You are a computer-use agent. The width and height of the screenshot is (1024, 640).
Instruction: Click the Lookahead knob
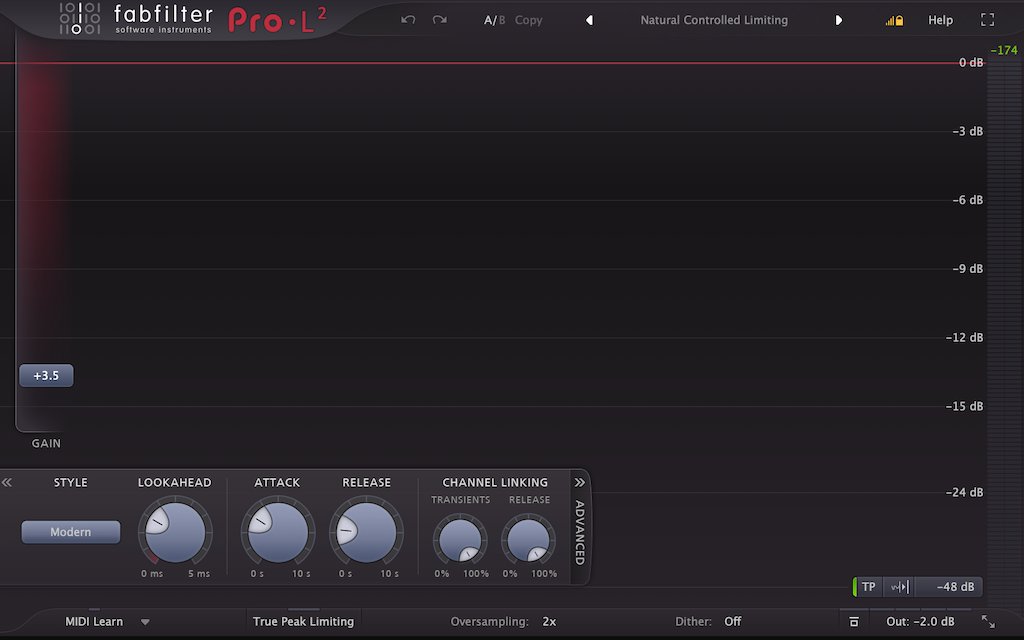click(x=175, y=531)
